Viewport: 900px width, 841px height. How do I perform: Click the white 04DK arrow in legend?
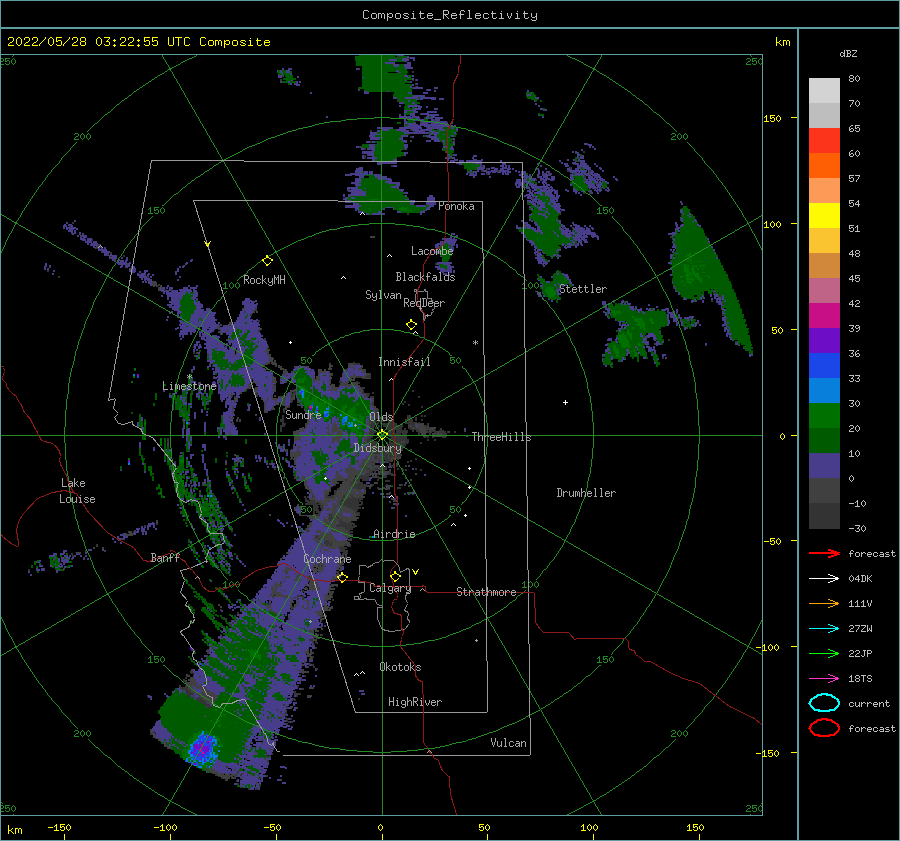[824, 579]
